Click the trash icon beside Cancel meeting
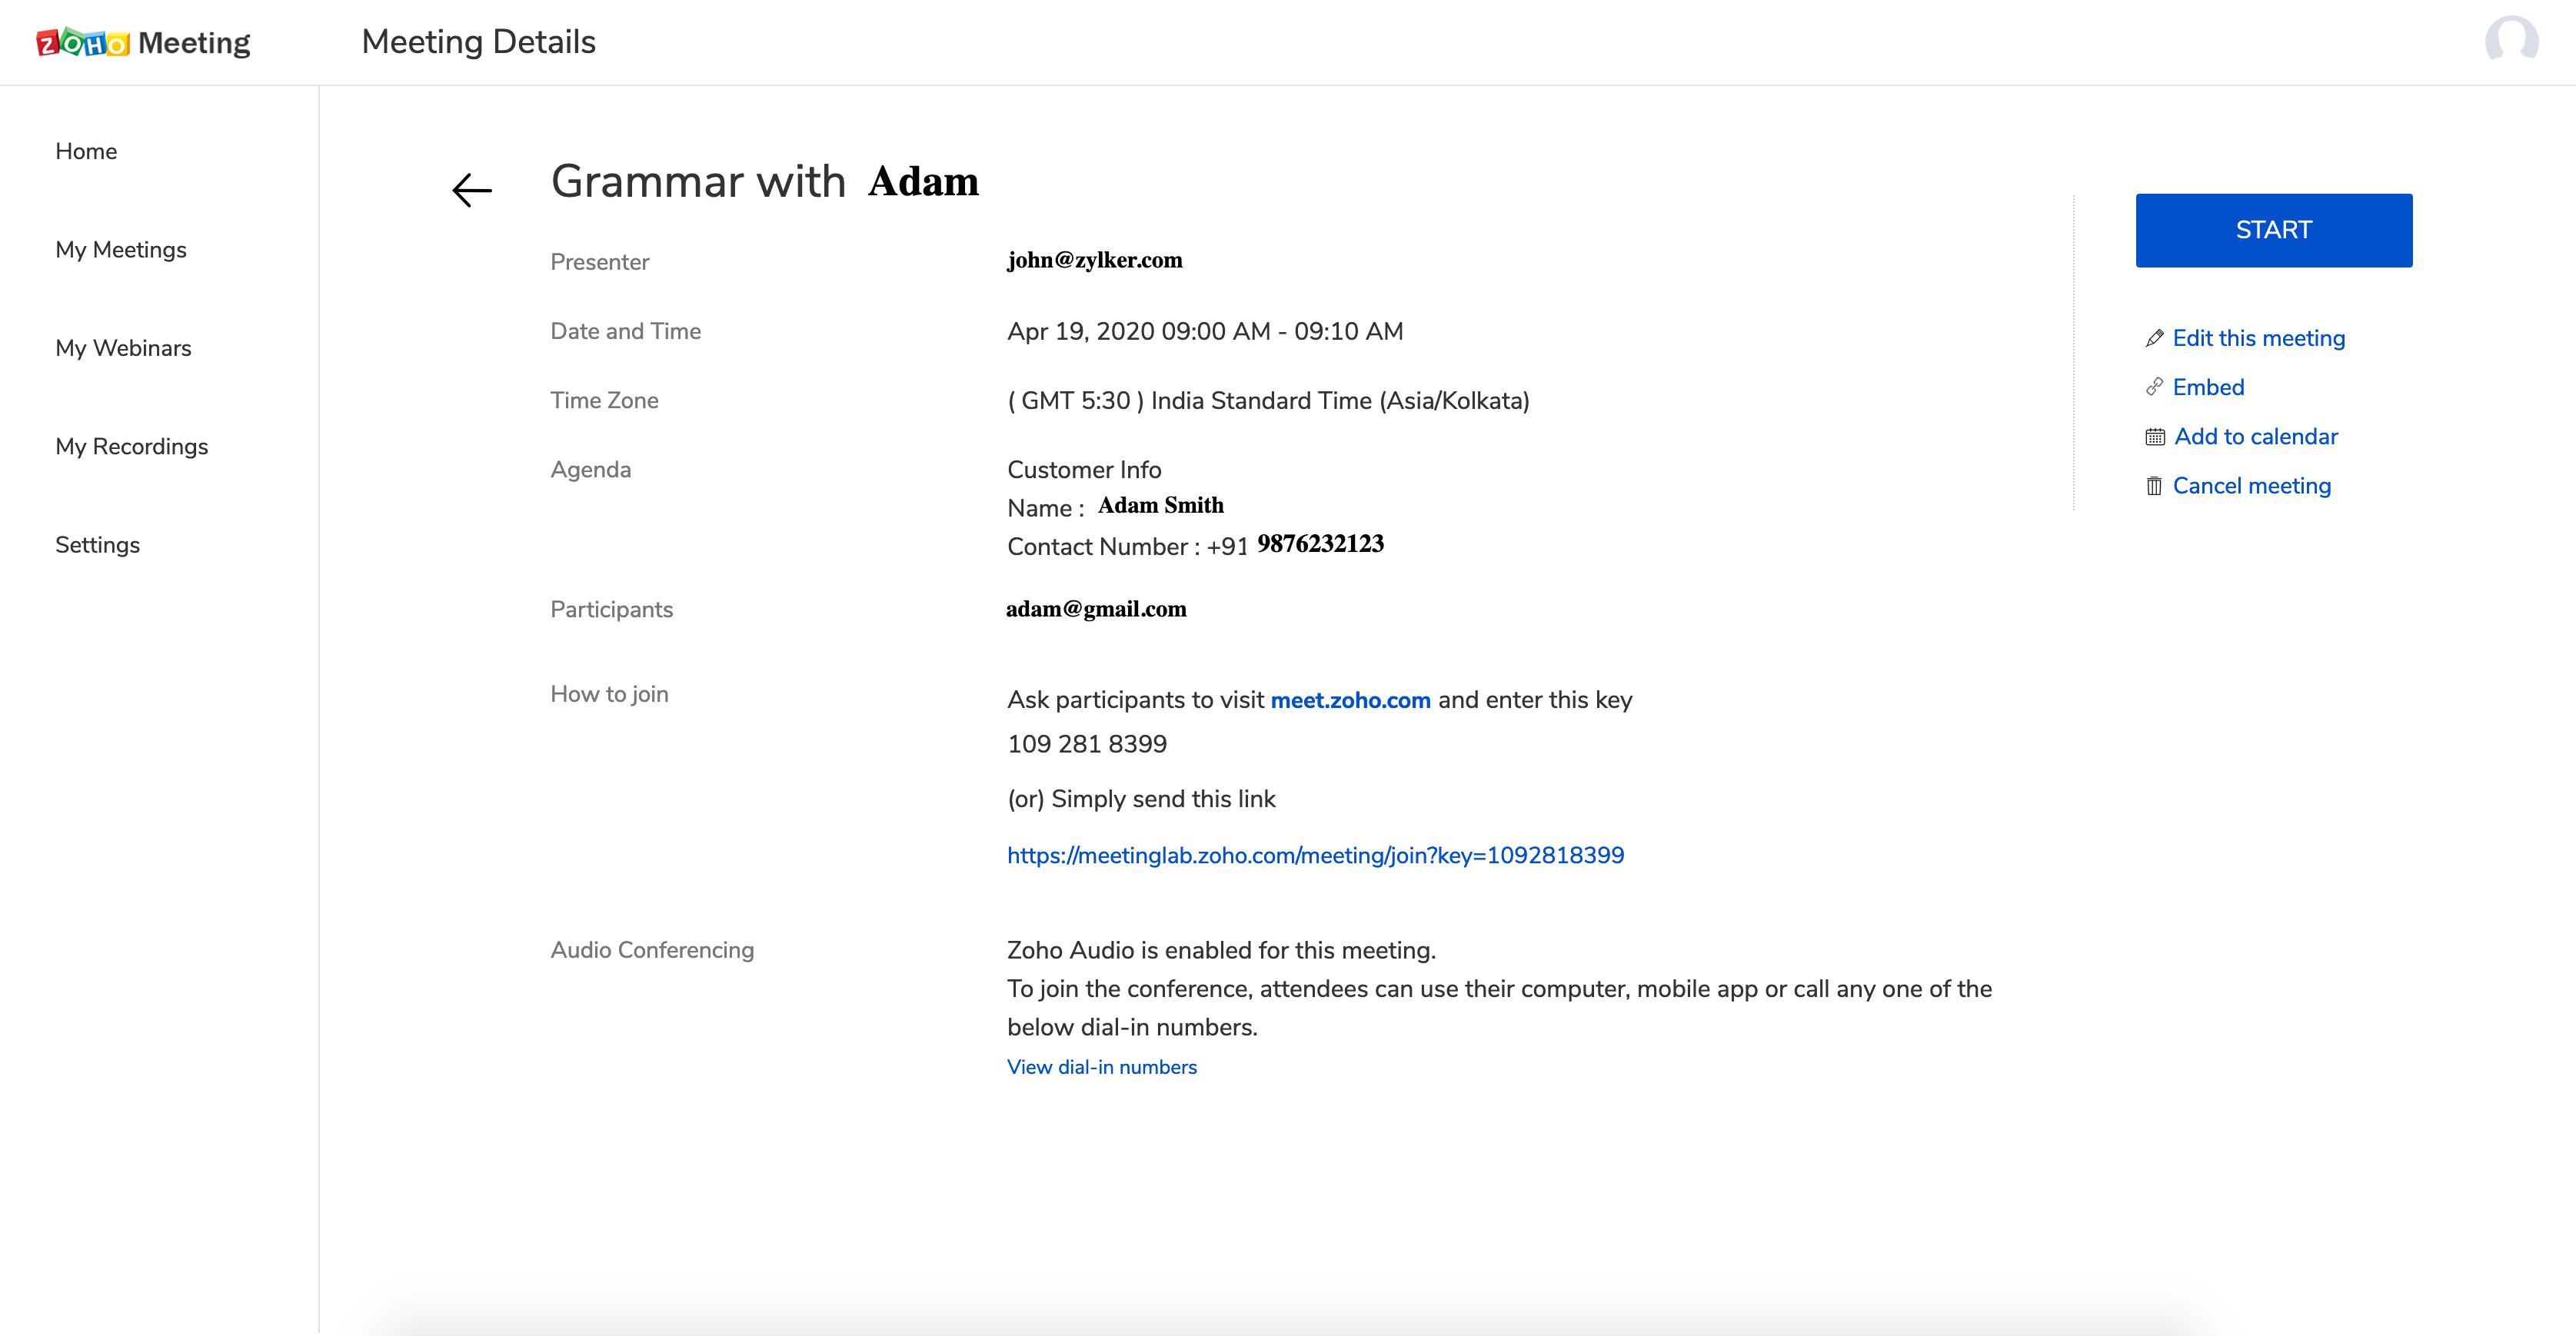This screenshot has height=1336, width=2576. [x=2154, y=486]
